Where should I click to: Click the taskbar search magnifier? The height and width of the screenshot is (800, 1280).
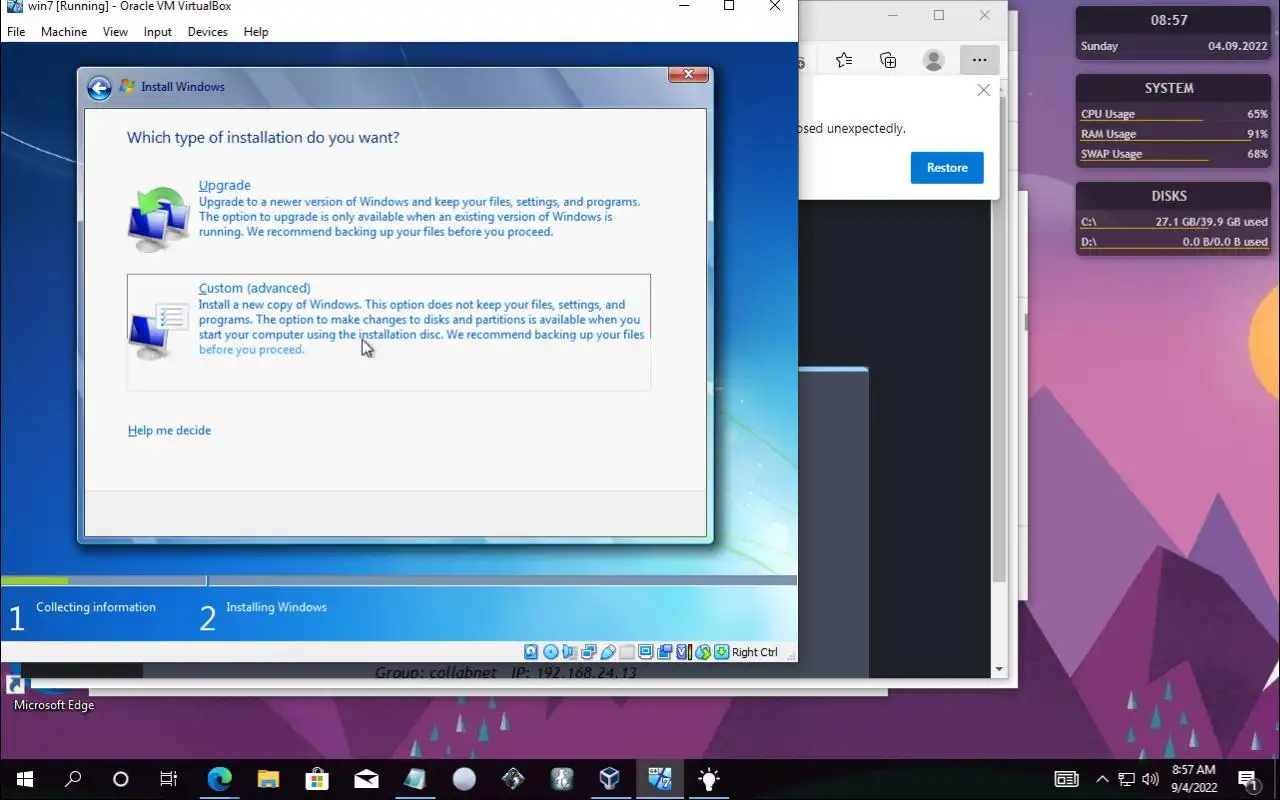pyautogui.click(x=73, y=778)
